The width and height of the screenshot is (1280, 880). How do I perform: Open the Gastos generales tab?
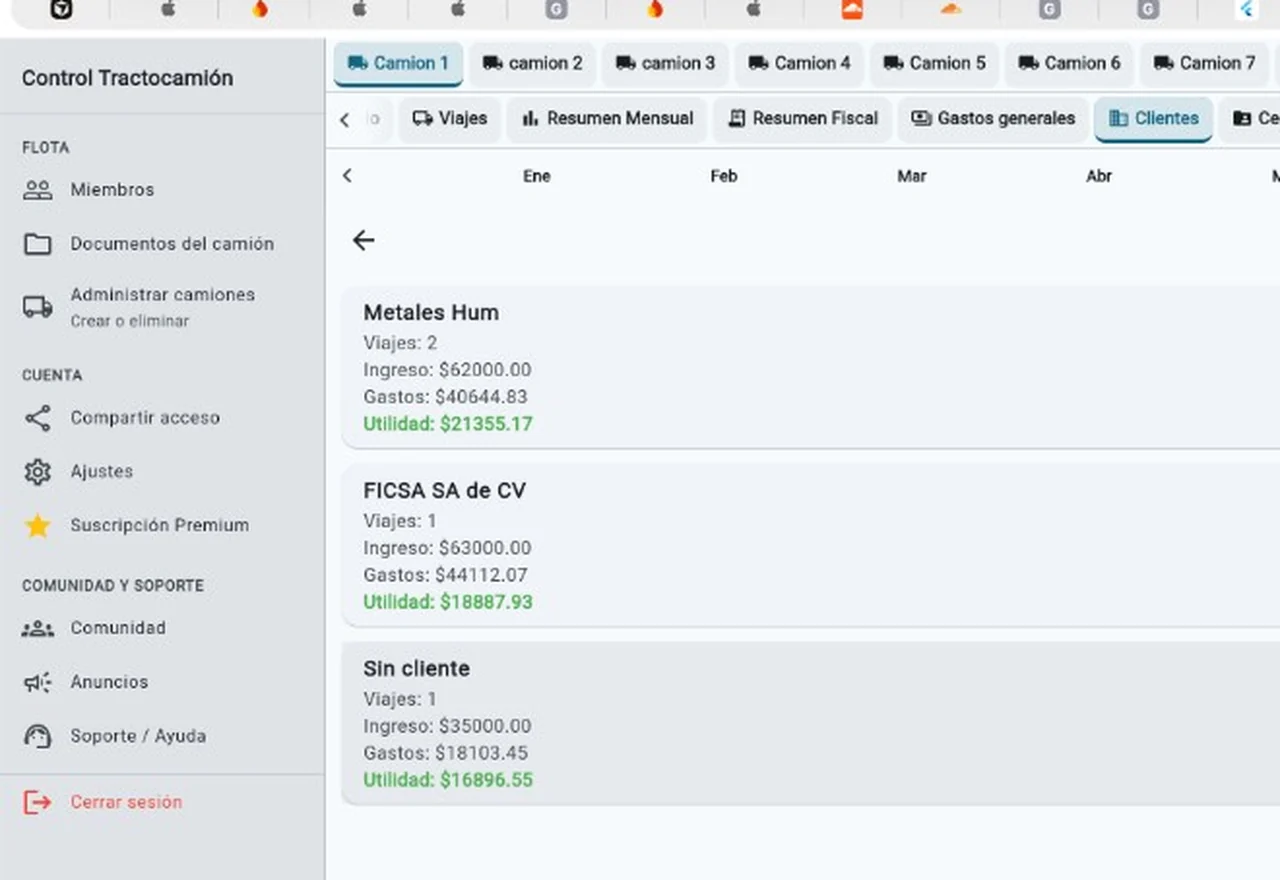click(x=993, y=119)
